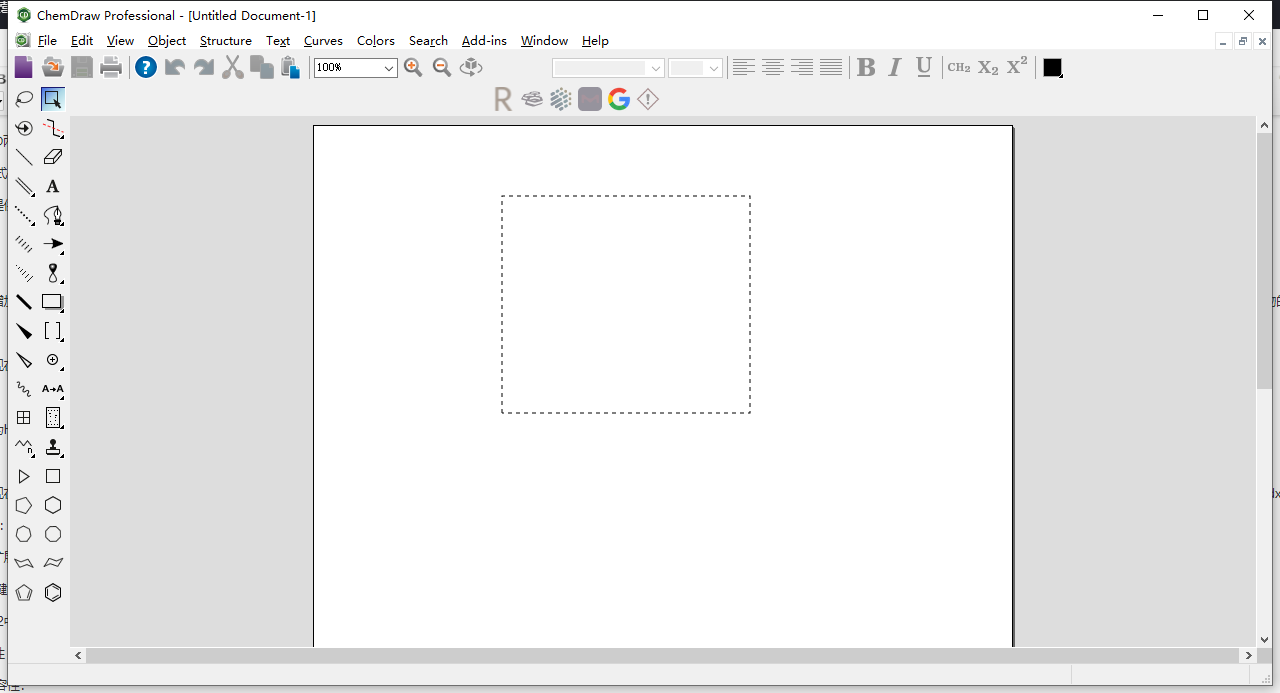The height and width of the screenshot is (693, 1280).
Task: Select the Lasso selection tool
Action: point(24,99)
